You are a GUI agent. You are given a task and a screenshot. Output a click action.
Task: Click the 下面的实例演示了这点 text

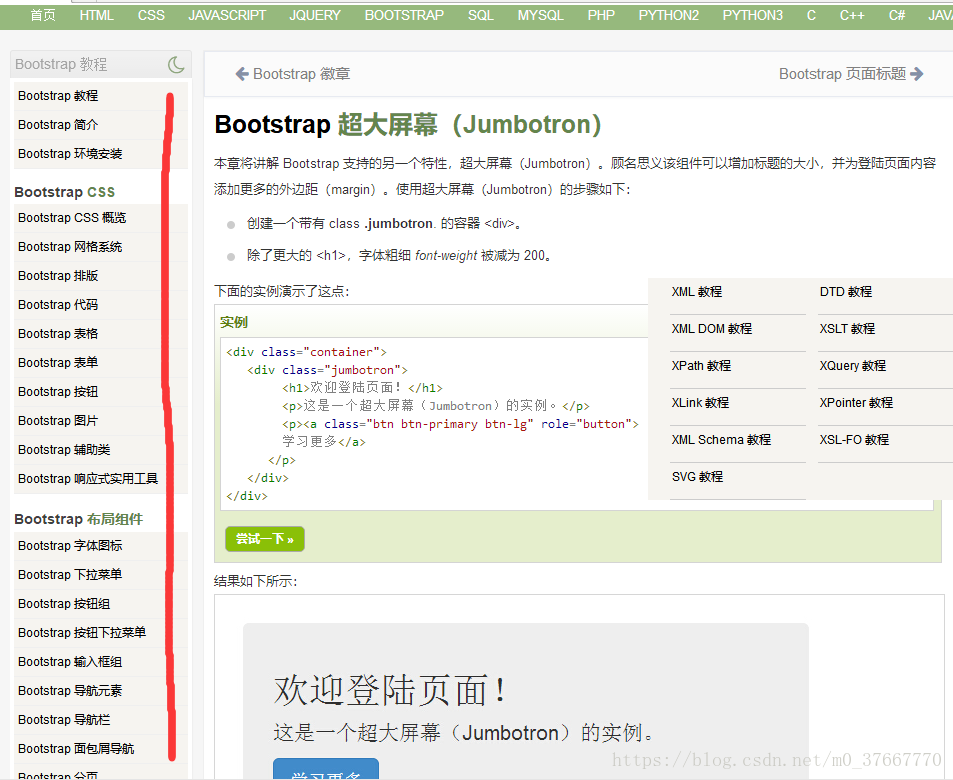(282, 291)
